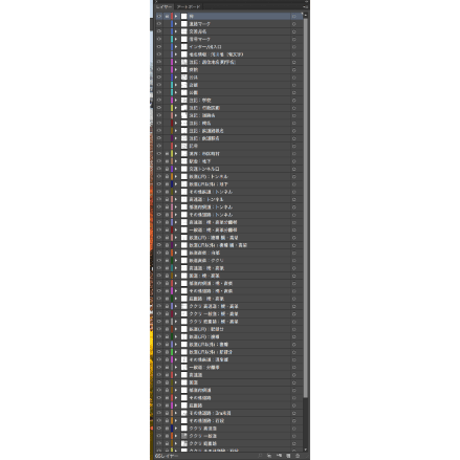Hide the インター出入口 layer via eye
The height and width of the screenshot is (460, 460).
coord(159,47)
